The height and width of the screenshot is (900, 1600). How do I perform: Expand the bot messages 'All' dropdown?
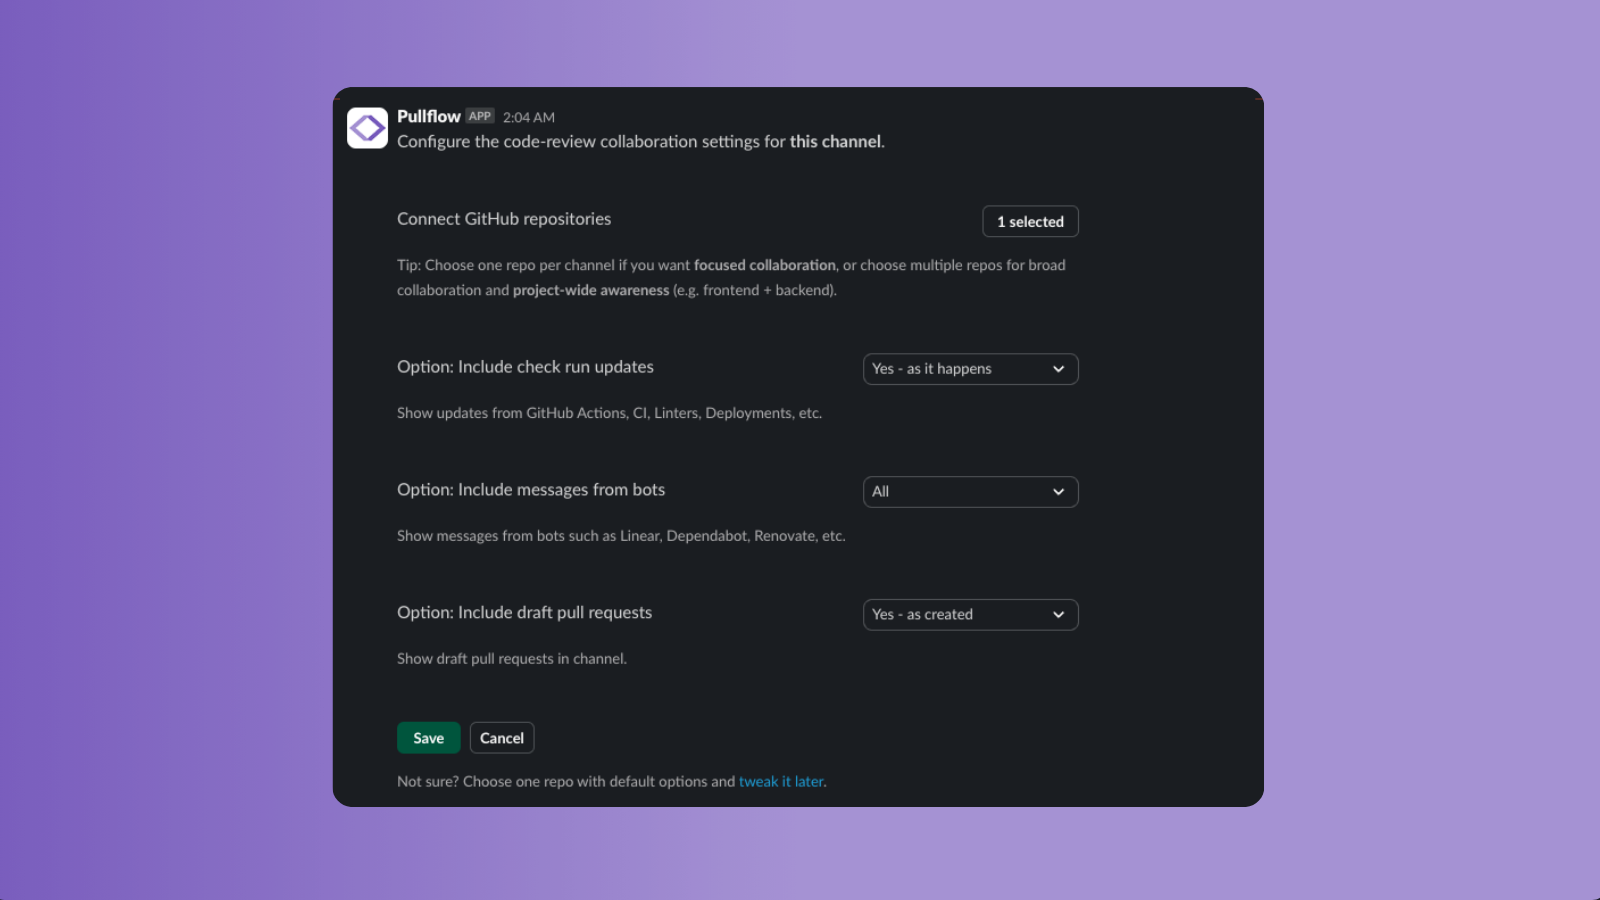click(x=970, y=492)
